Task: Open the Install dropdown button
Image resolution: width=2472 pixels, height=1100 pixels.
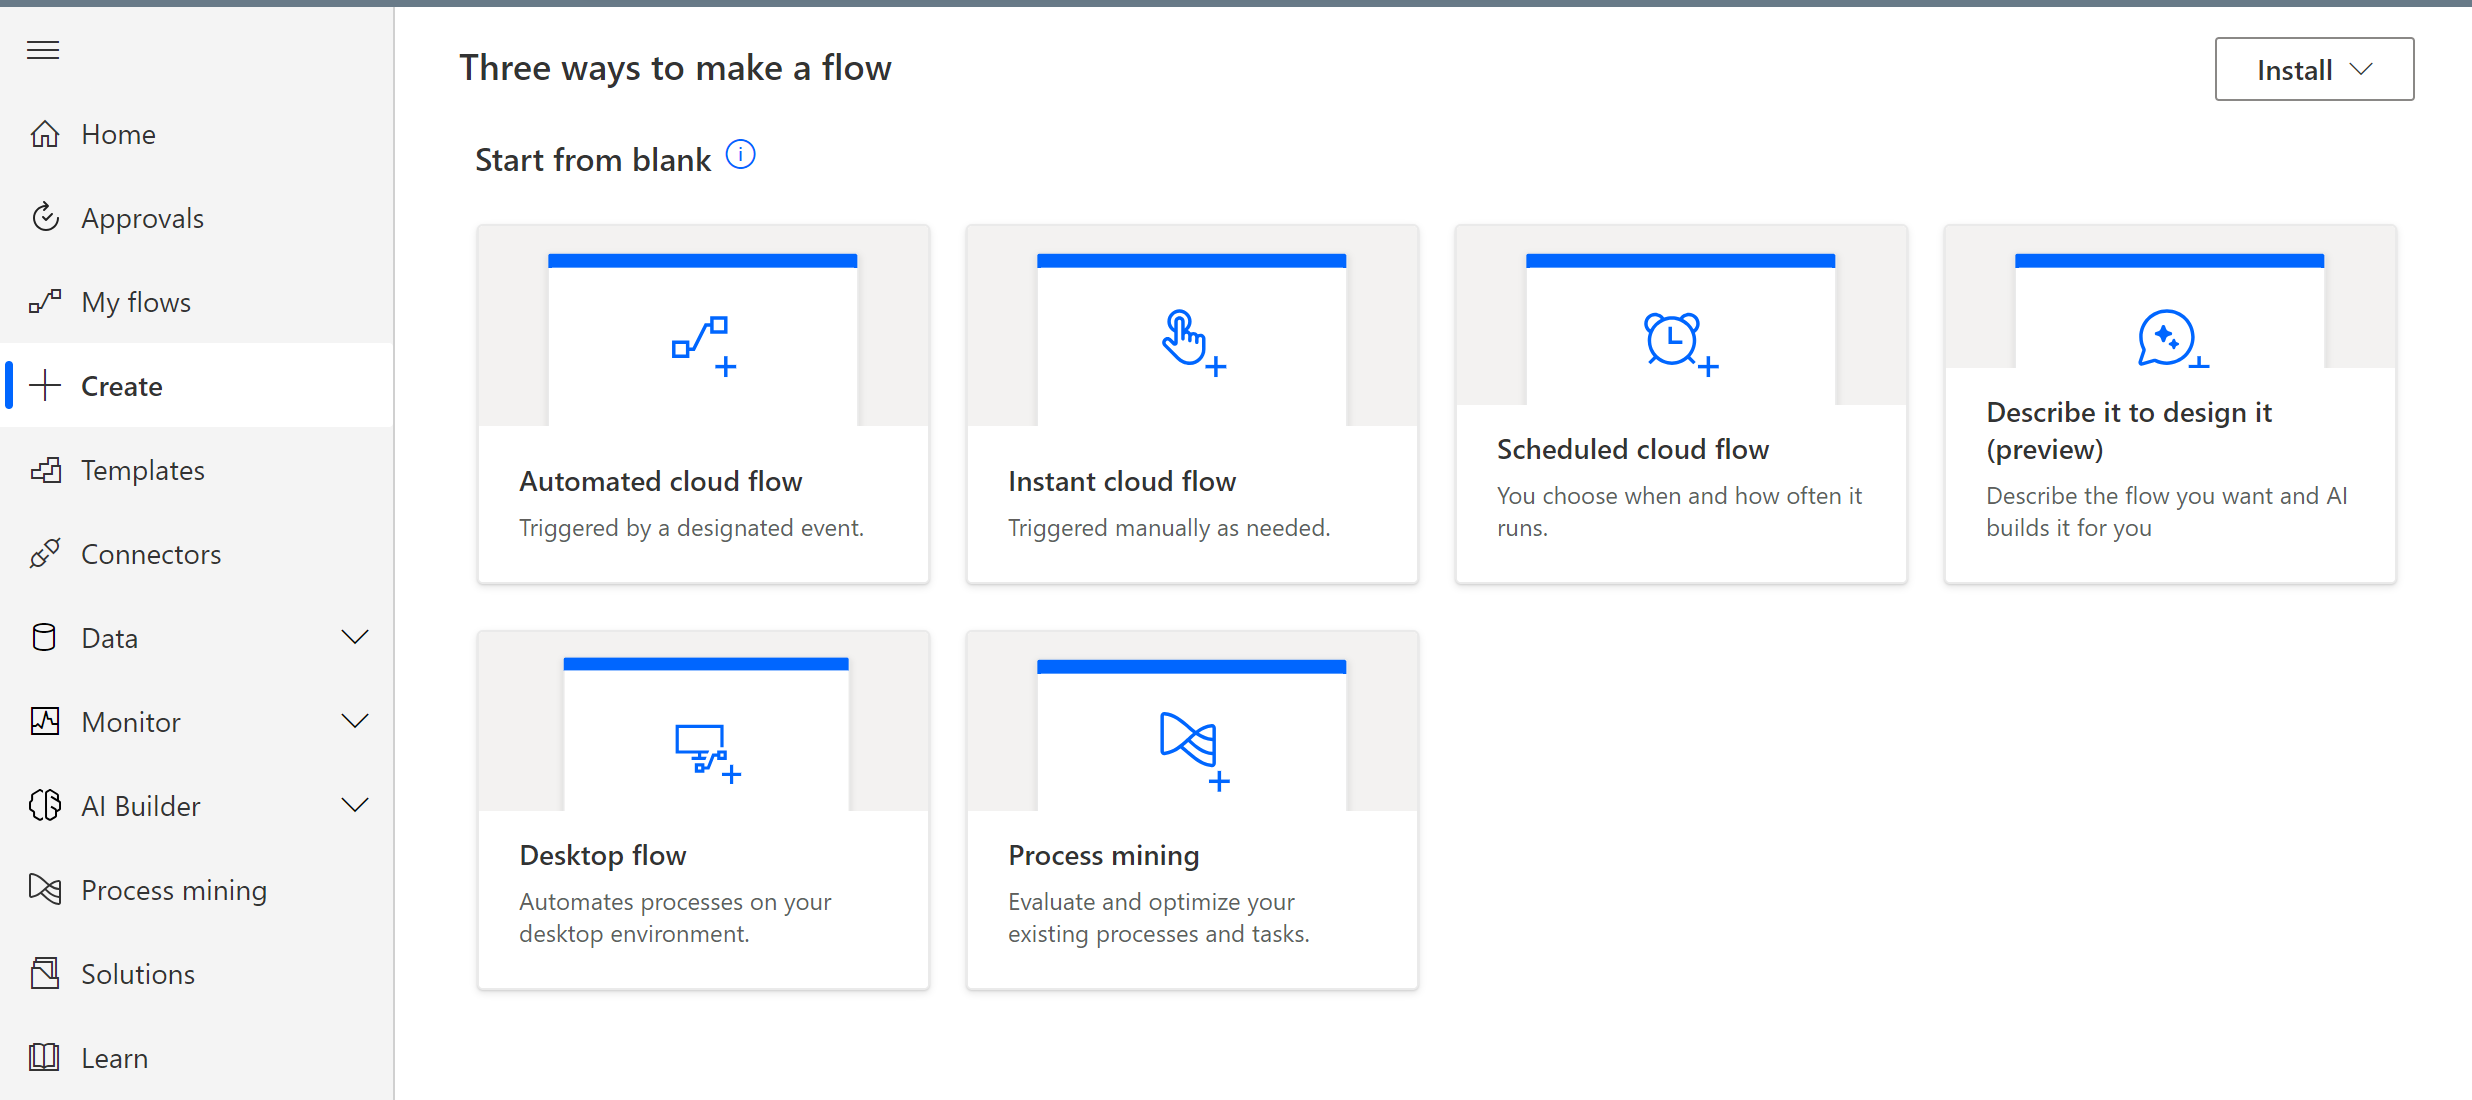Action: point(2314,69)
